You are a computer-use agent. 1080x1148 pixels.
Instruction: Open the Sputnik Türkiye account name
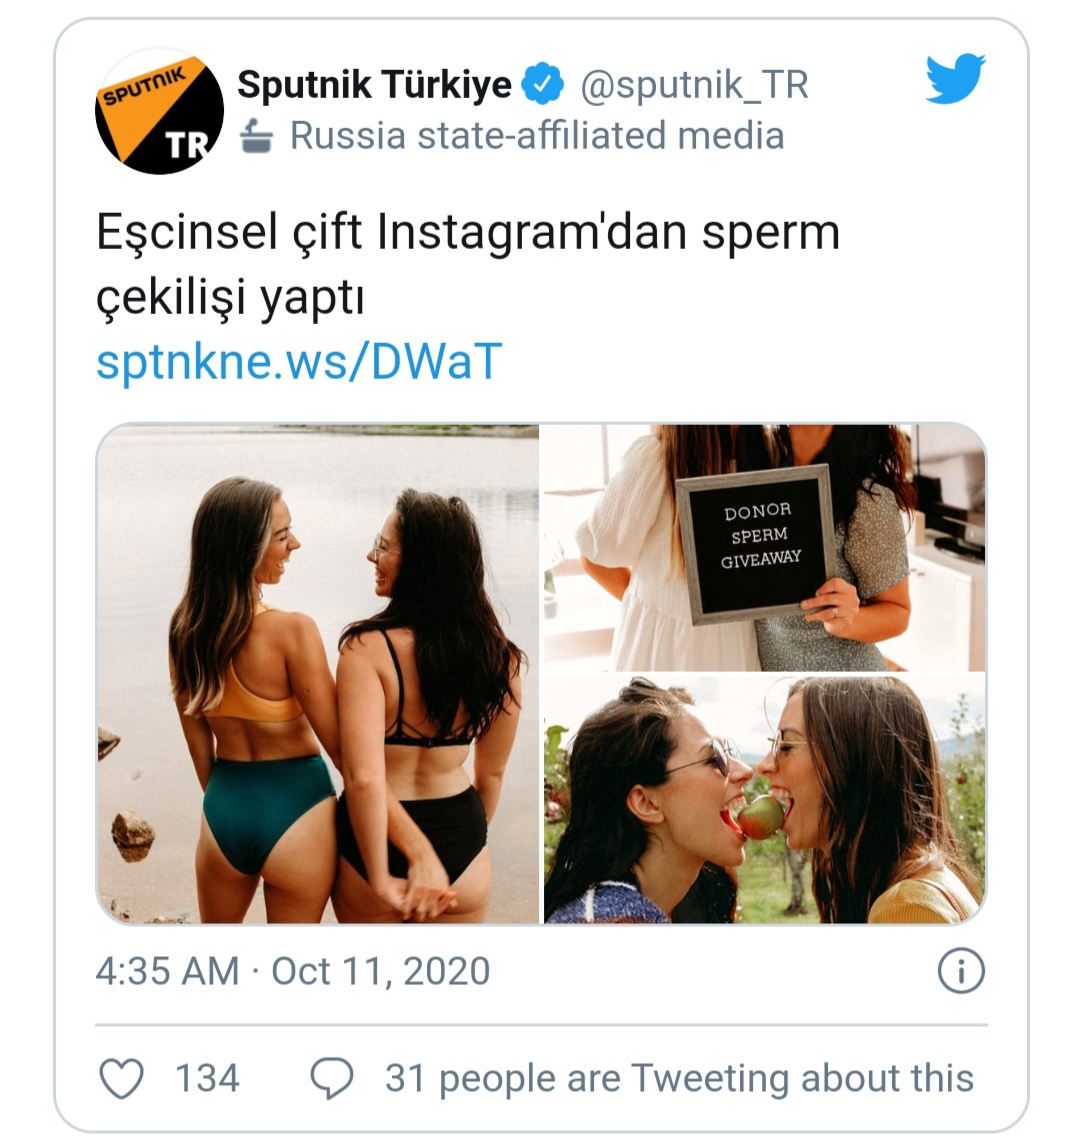[x=374, y=84]
